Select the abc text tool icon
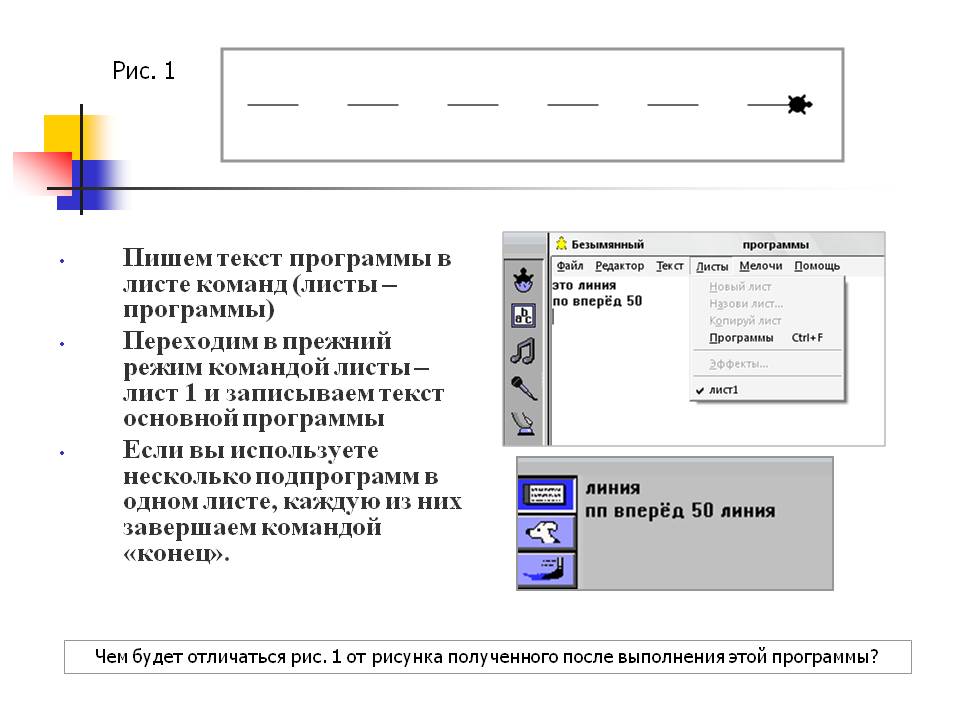 click(x=523, y=316)
